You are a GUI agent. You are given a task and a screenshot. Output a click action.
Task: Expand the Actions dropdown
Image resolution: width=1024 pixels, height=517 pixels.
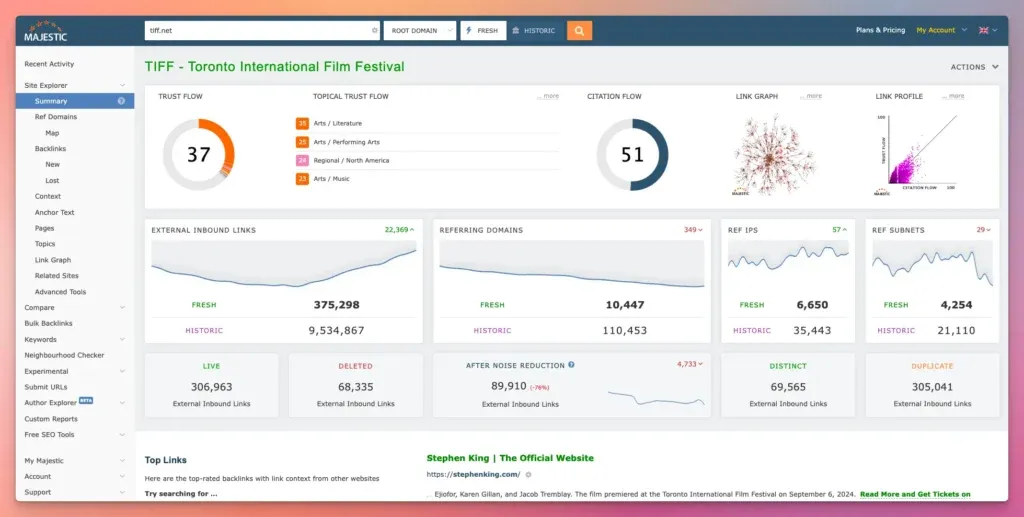coord(974,67)
